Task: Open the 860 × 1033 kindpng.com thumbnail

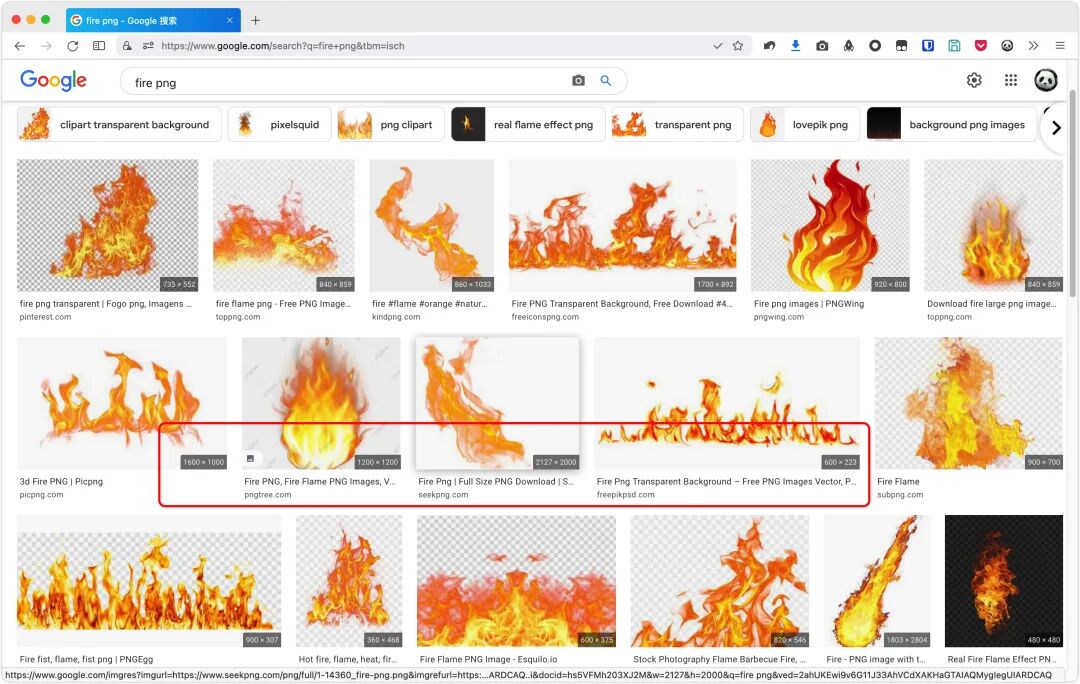Action: coord(431,225)
